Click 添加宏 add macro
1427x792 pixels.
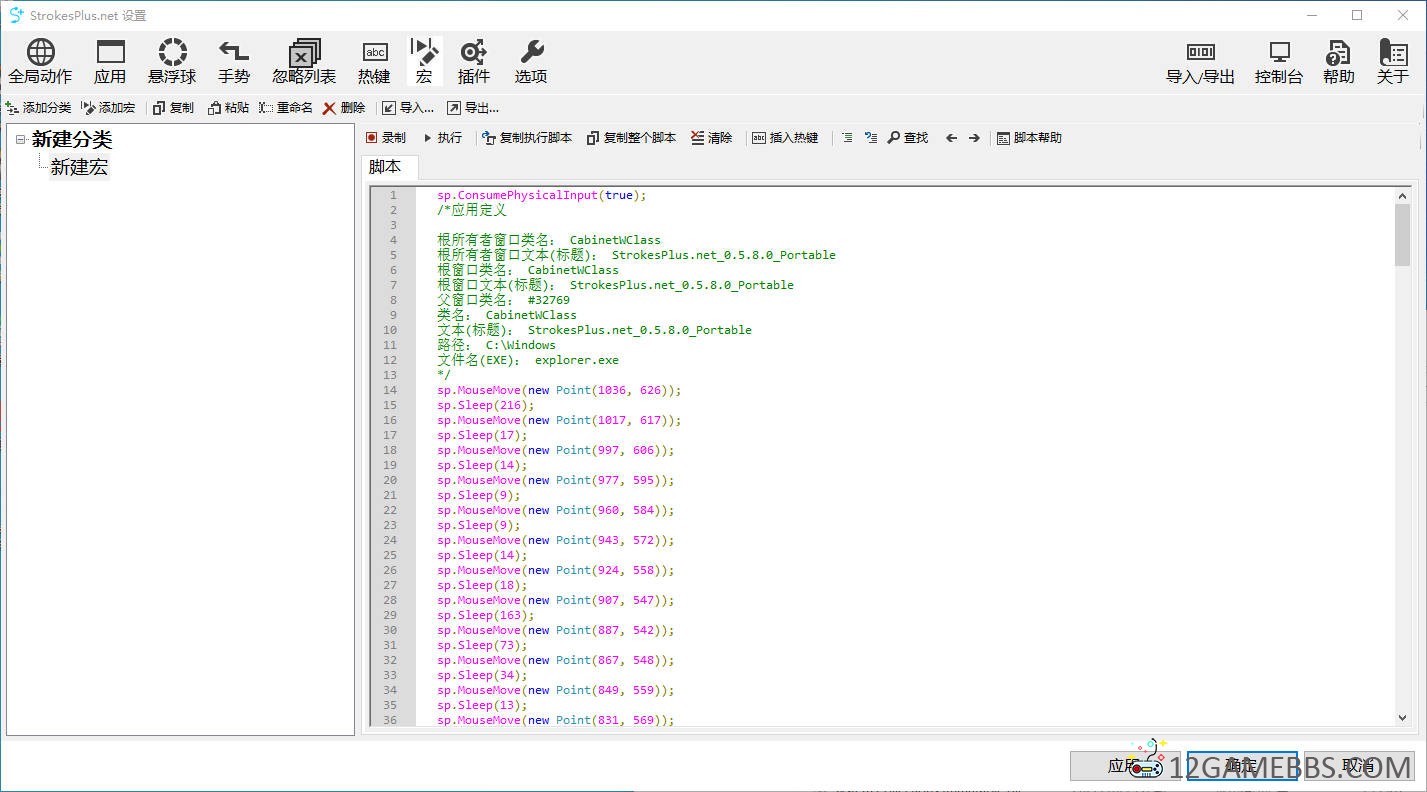tap(108, 108)
